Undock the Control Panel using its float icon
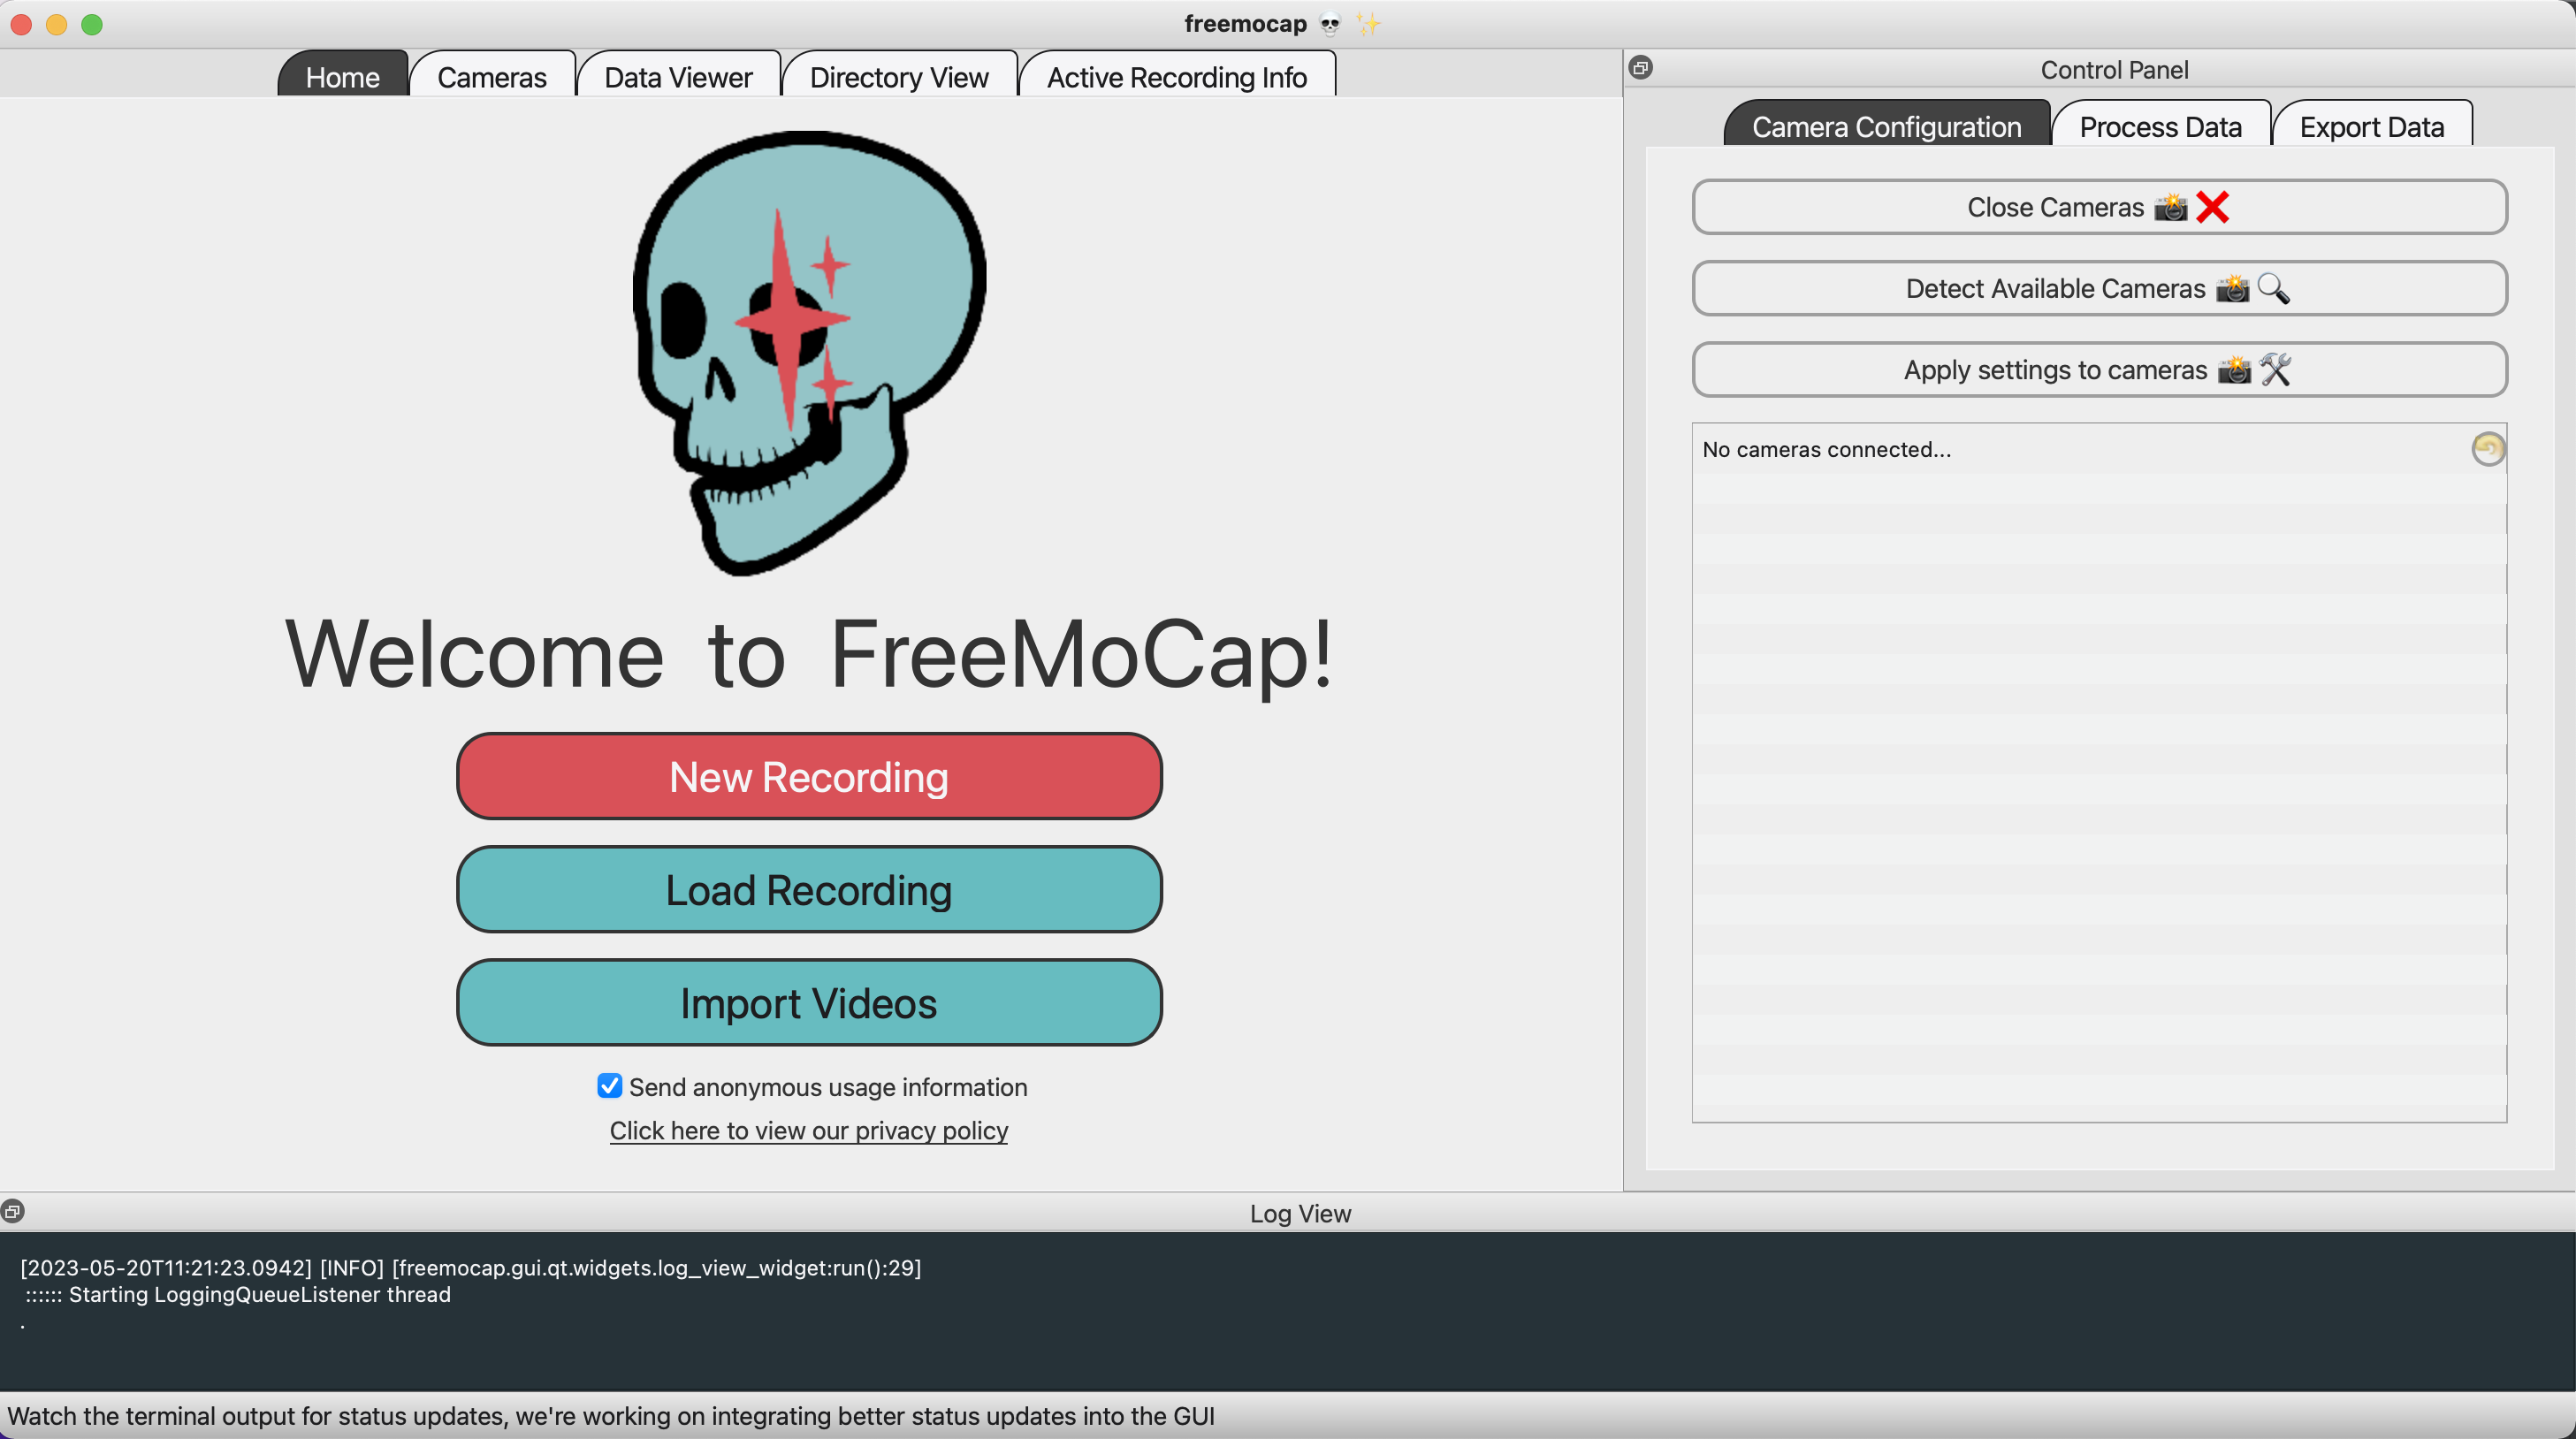Image resolution: width=2576 pixels, height=1439 pixels. (x=1641, y=69)
